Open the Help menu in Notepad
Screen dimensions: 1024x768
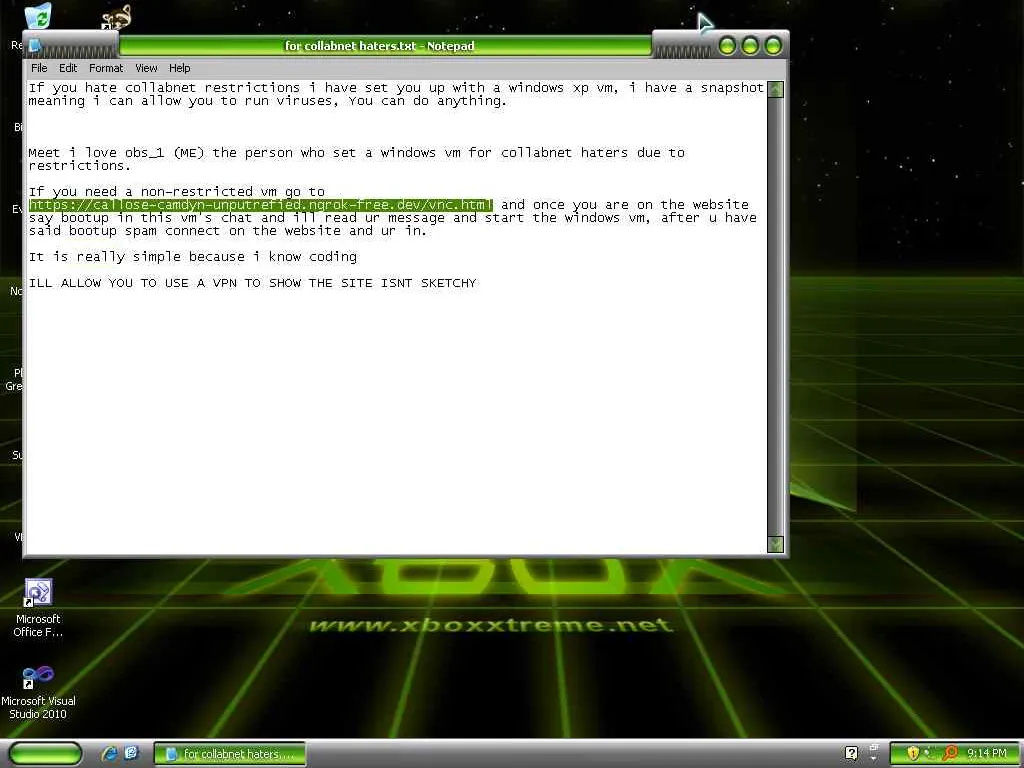click(180, 68)
